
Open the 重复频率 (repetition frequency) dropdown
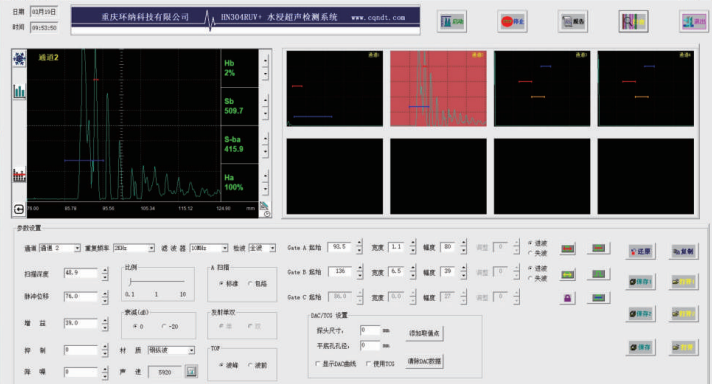(134, 248)
